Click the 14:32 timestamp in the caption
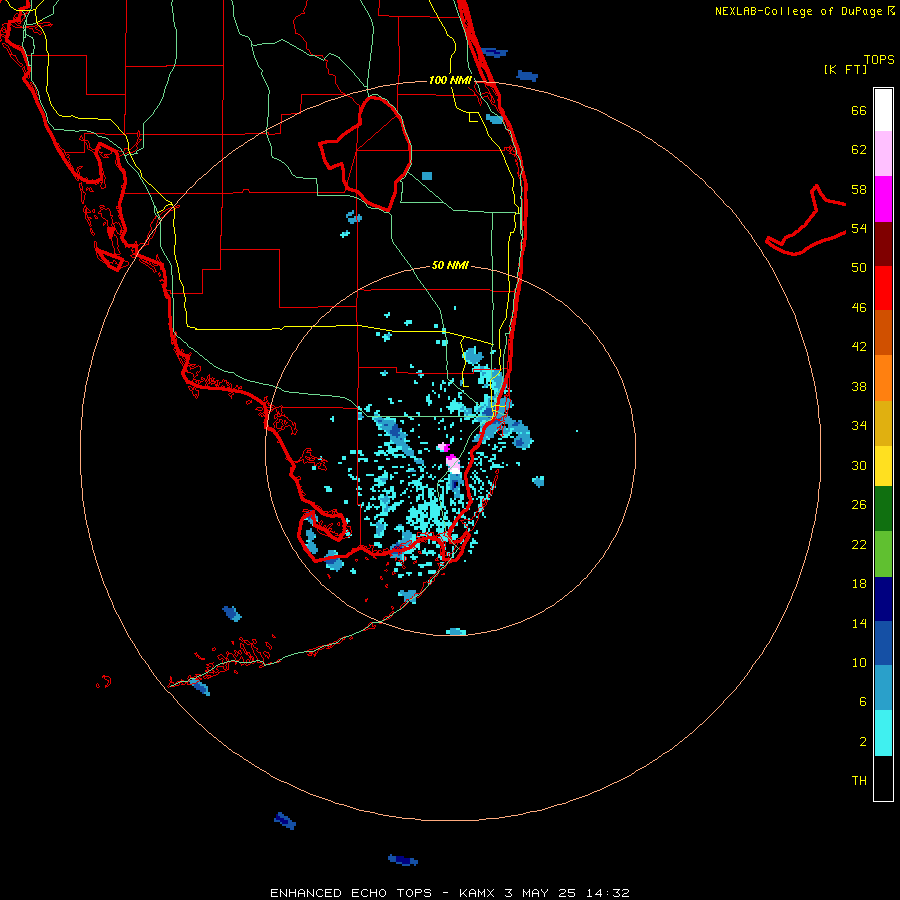Viewport: 900px width, 900px height. [608, 893]
